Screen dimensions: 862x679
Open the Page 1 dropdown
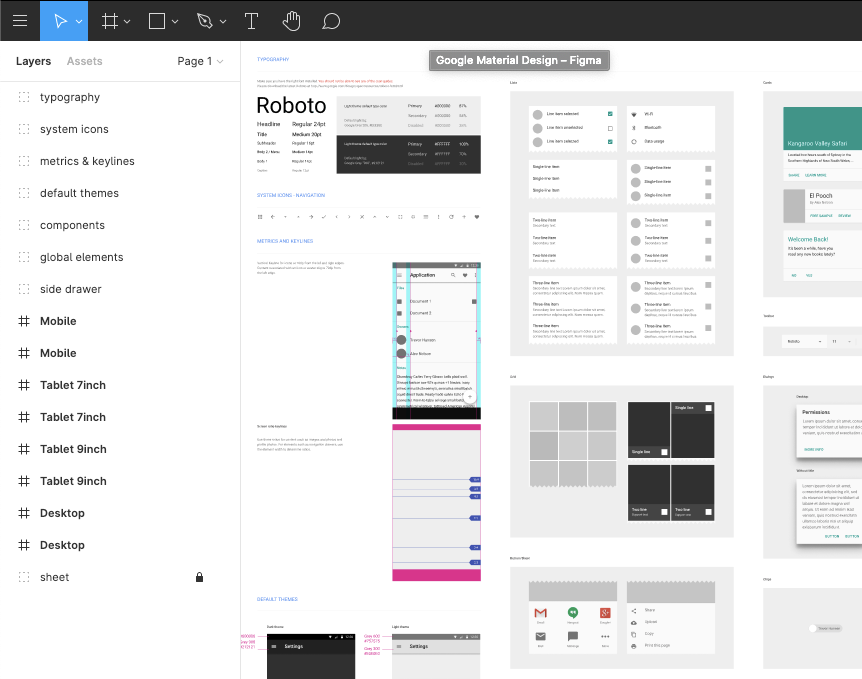[x=200, y=61]
